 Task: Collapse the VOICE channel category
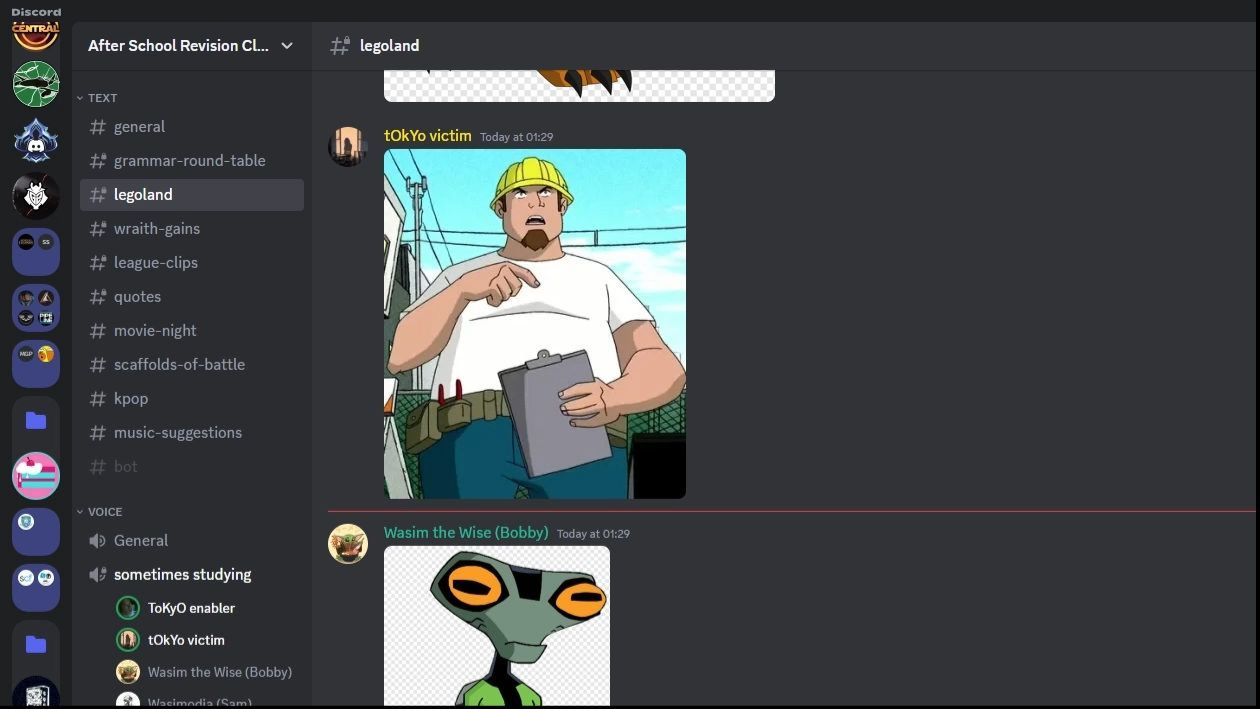[x=99, y=511]
